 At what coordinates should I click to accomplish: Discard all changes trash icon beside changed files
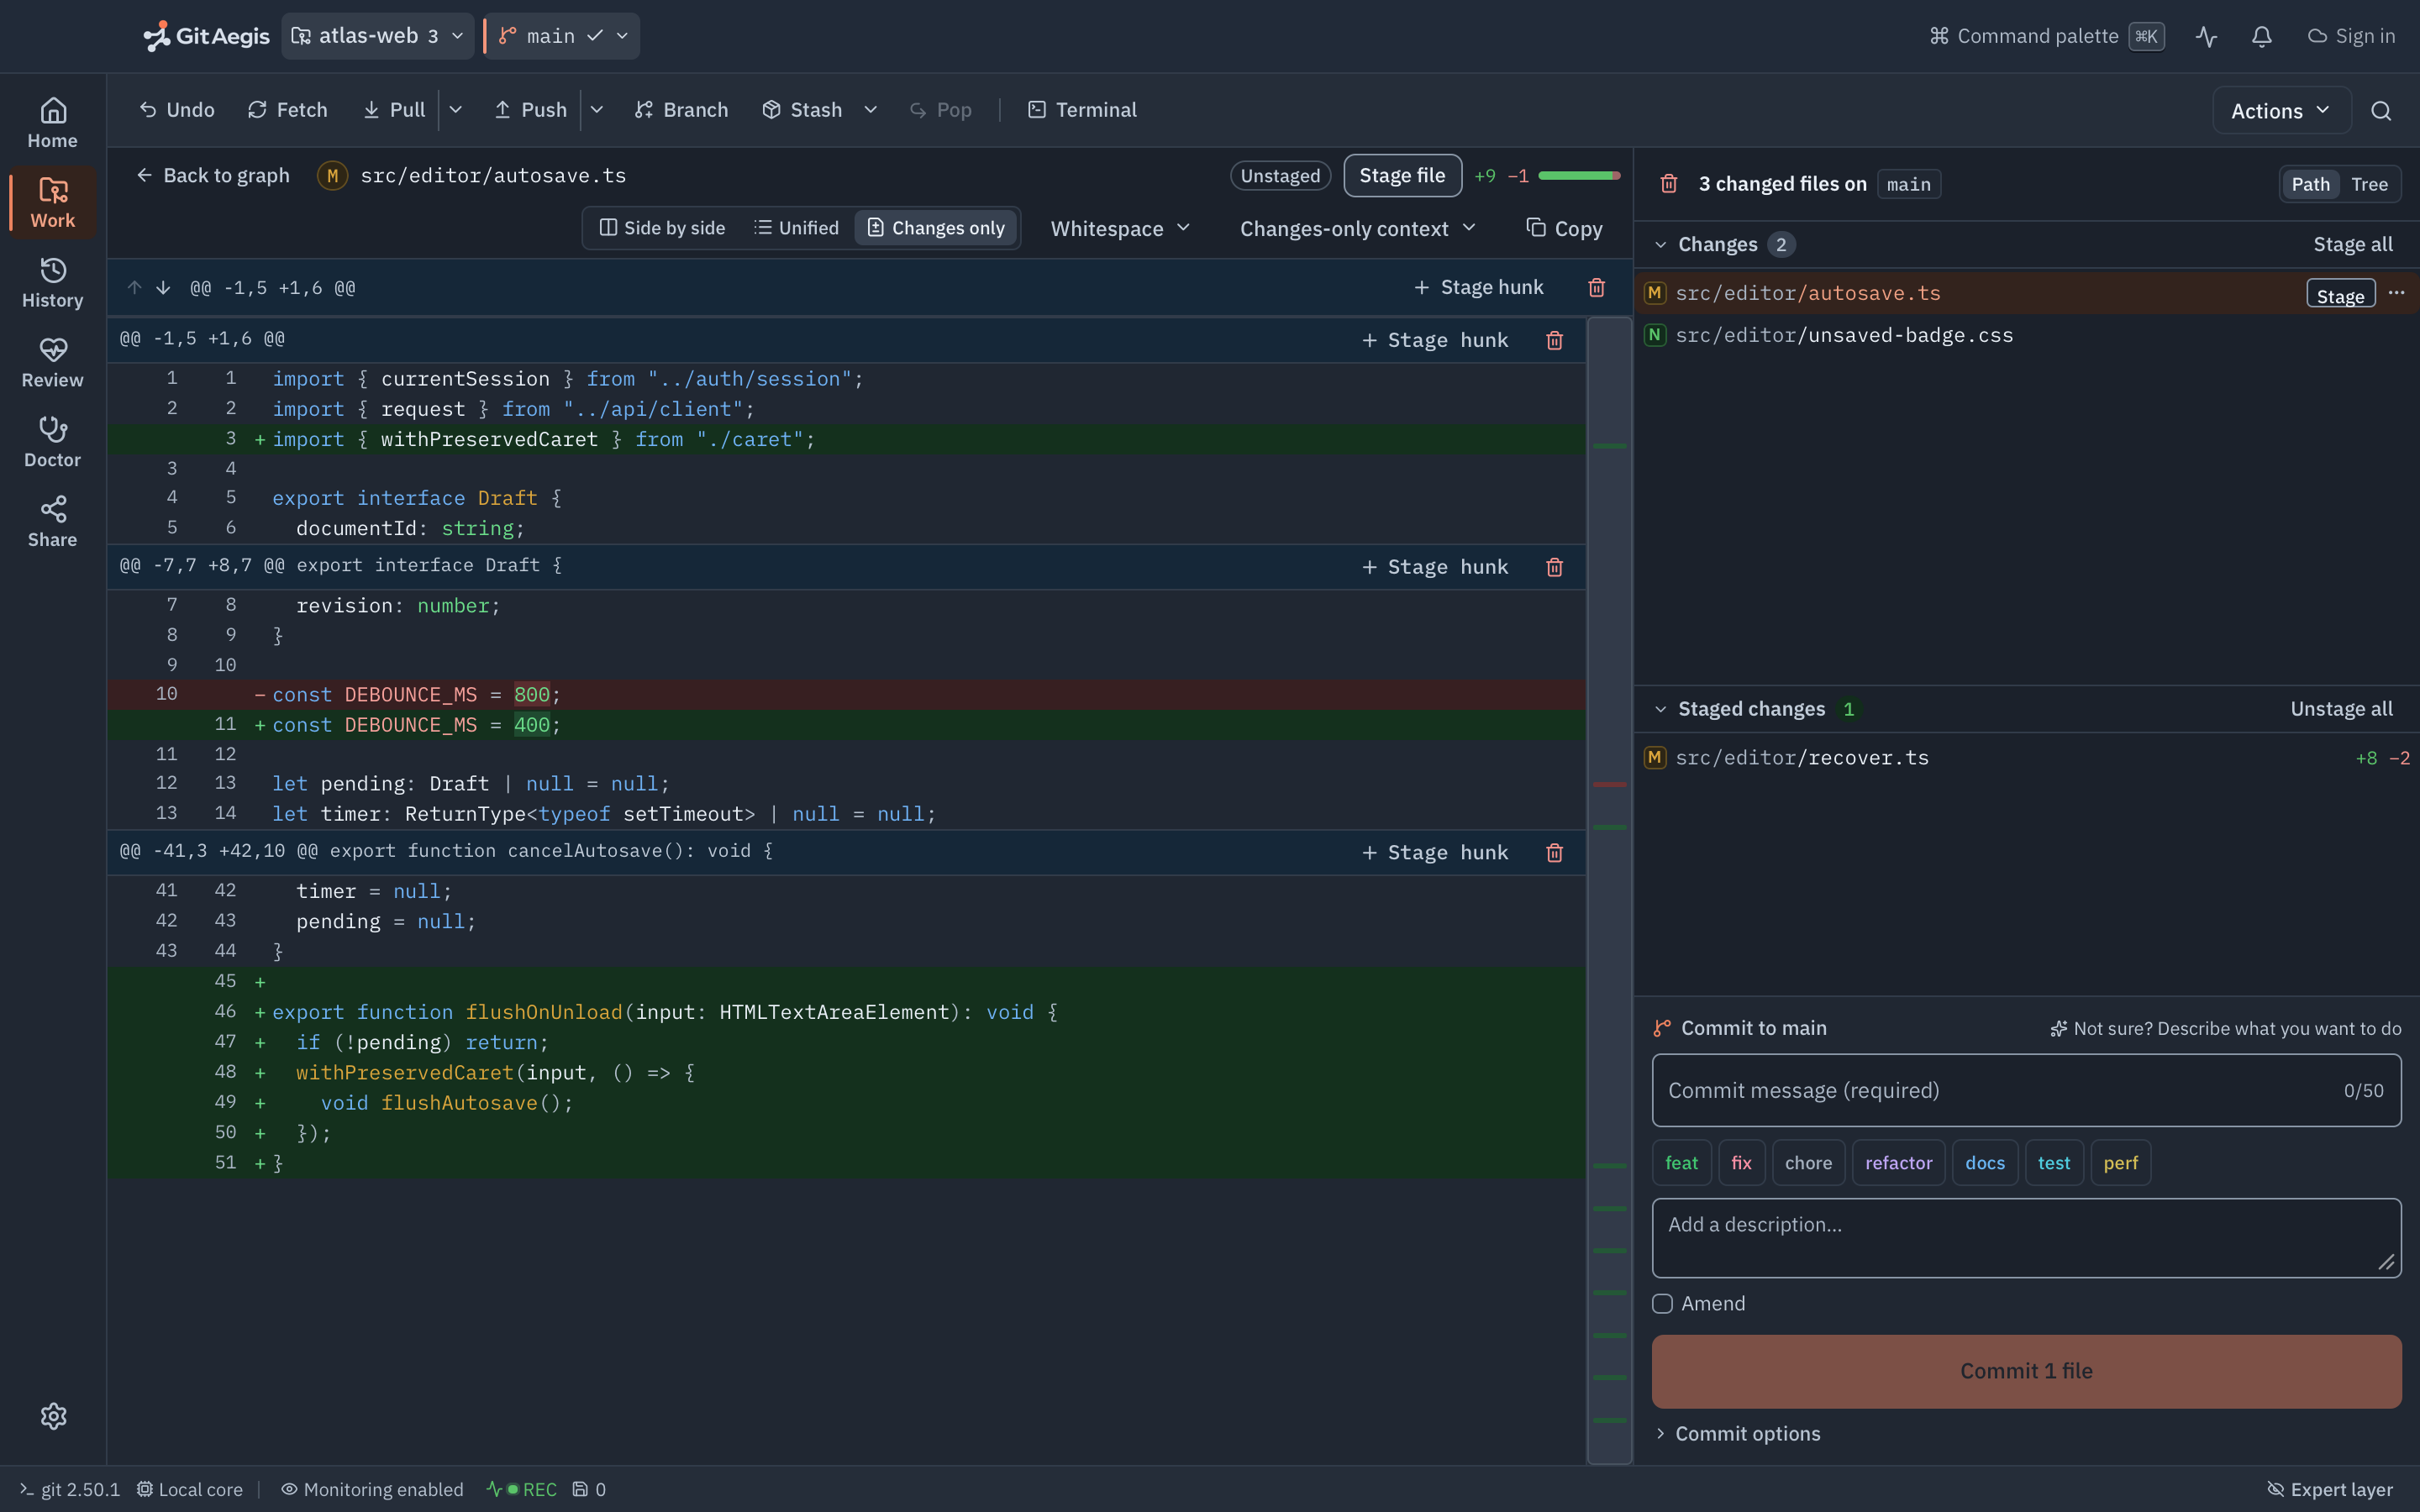point(1669,184)
